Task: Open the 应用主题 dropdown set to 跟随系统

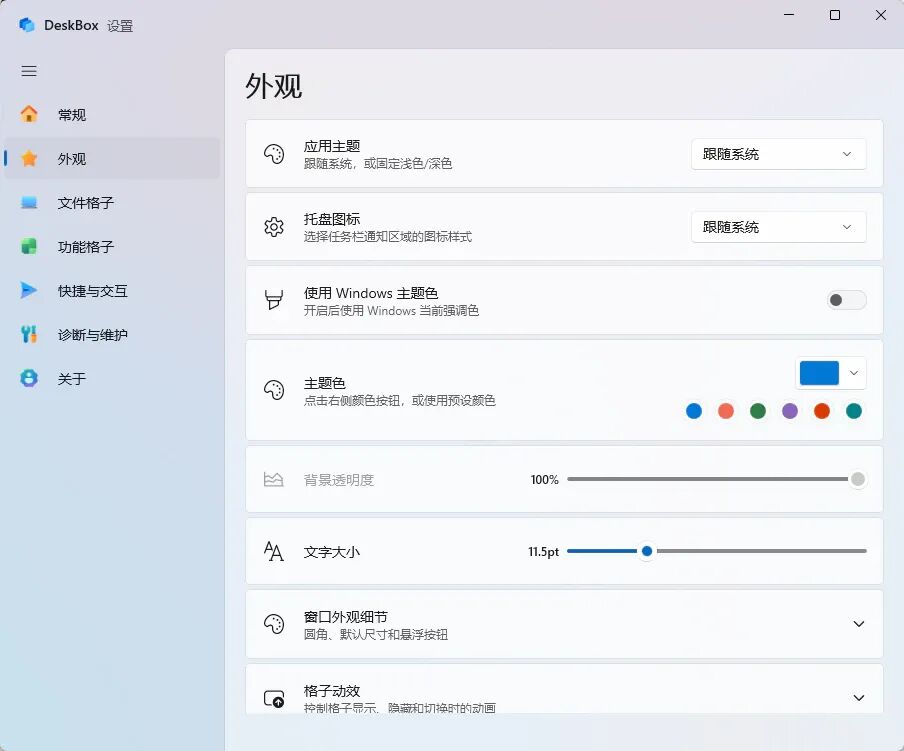Action: tap(778, 154)
